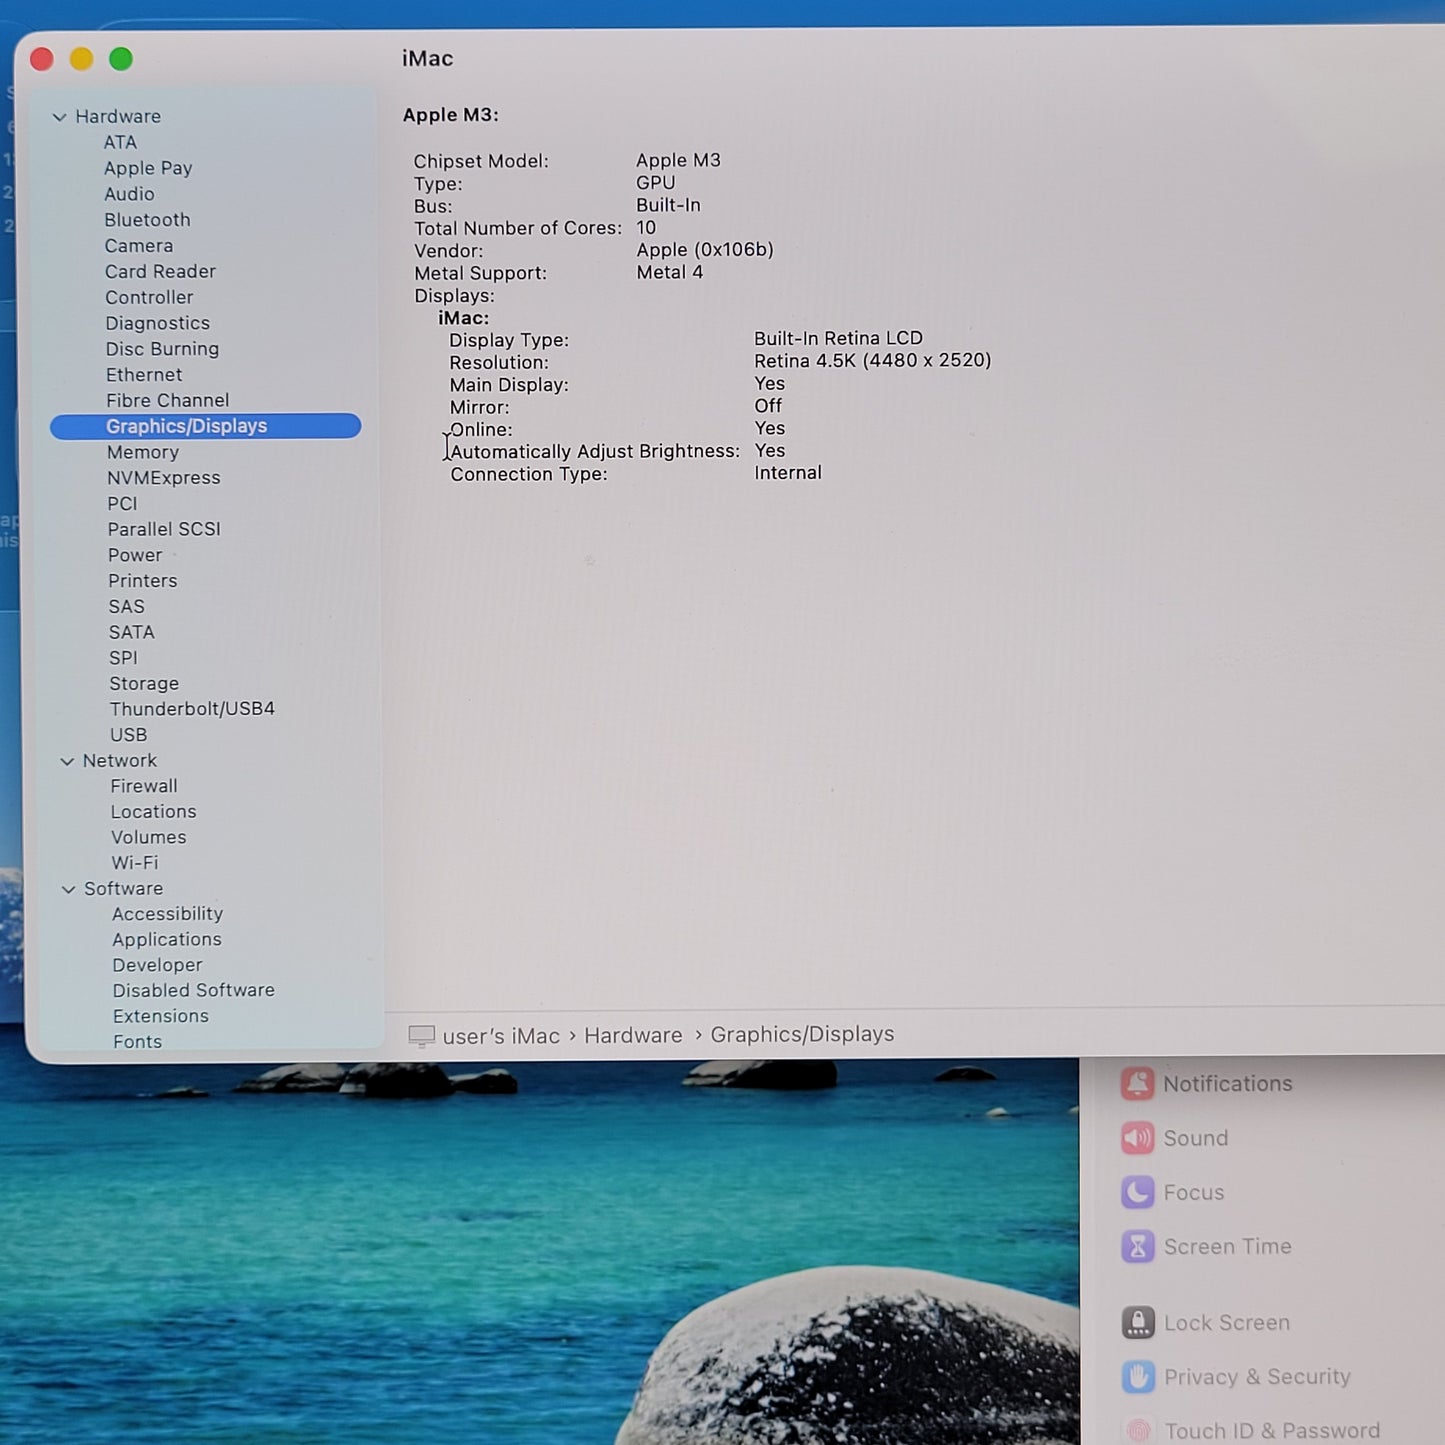
Task: Open Storage hardware info
Action: coord(144,684)
